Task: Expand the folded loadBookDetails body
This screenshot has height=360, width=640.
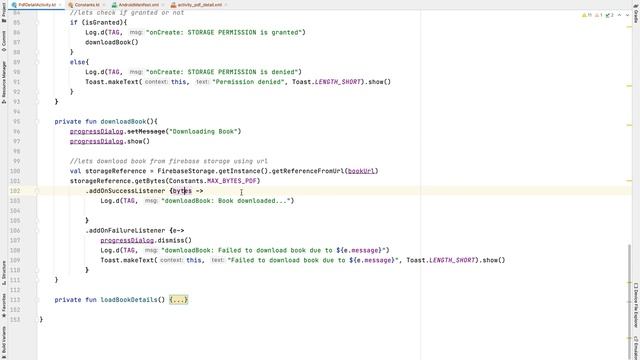Action: (179, 300)
